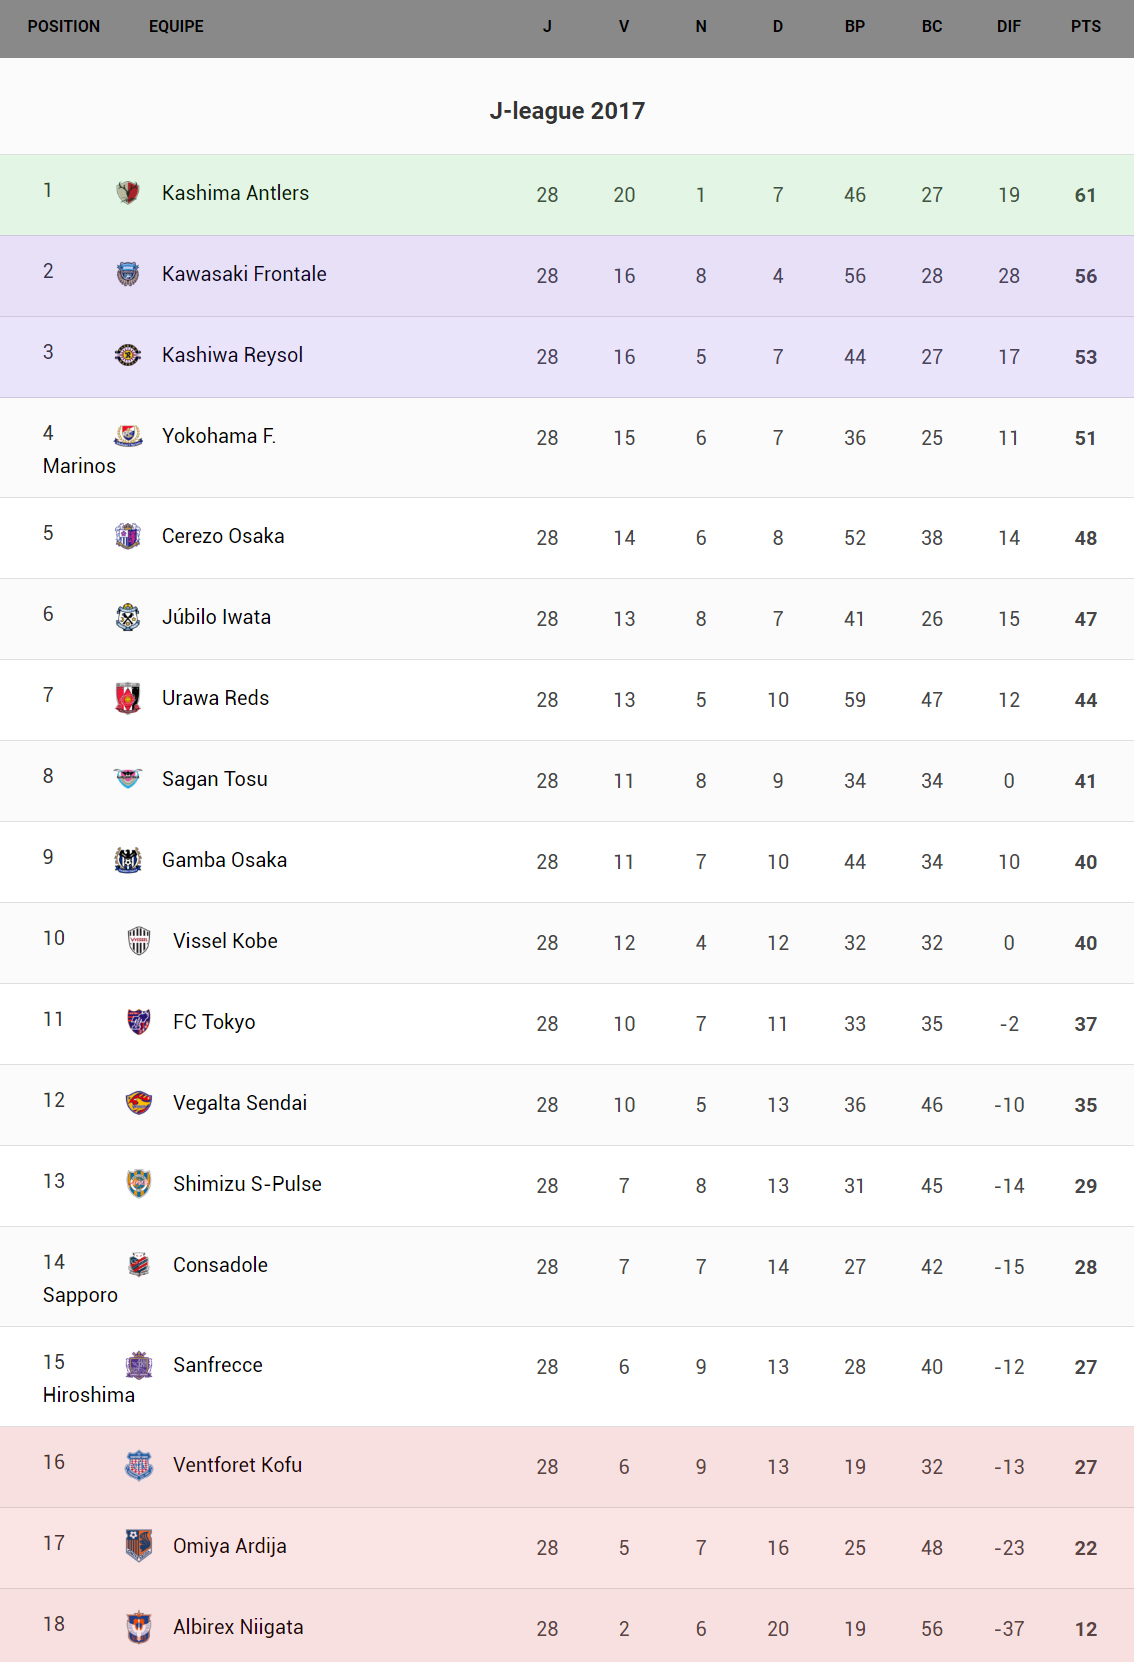The height and width of the screenshot is (1662, 1134).
Task: Click the Kashiwa Reysol sun emblem
Action: (128, 354)
